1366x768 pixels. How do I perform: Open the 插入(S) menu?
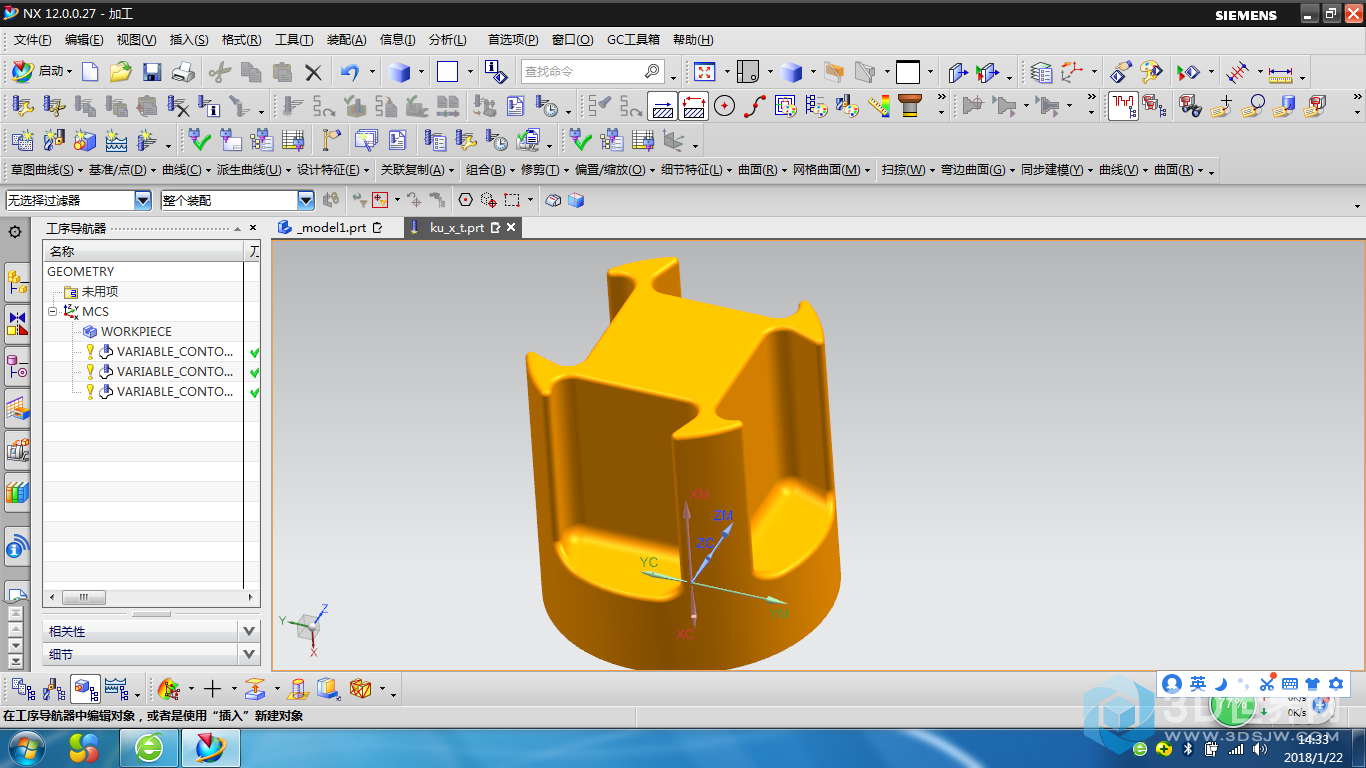tap(189, 40)
